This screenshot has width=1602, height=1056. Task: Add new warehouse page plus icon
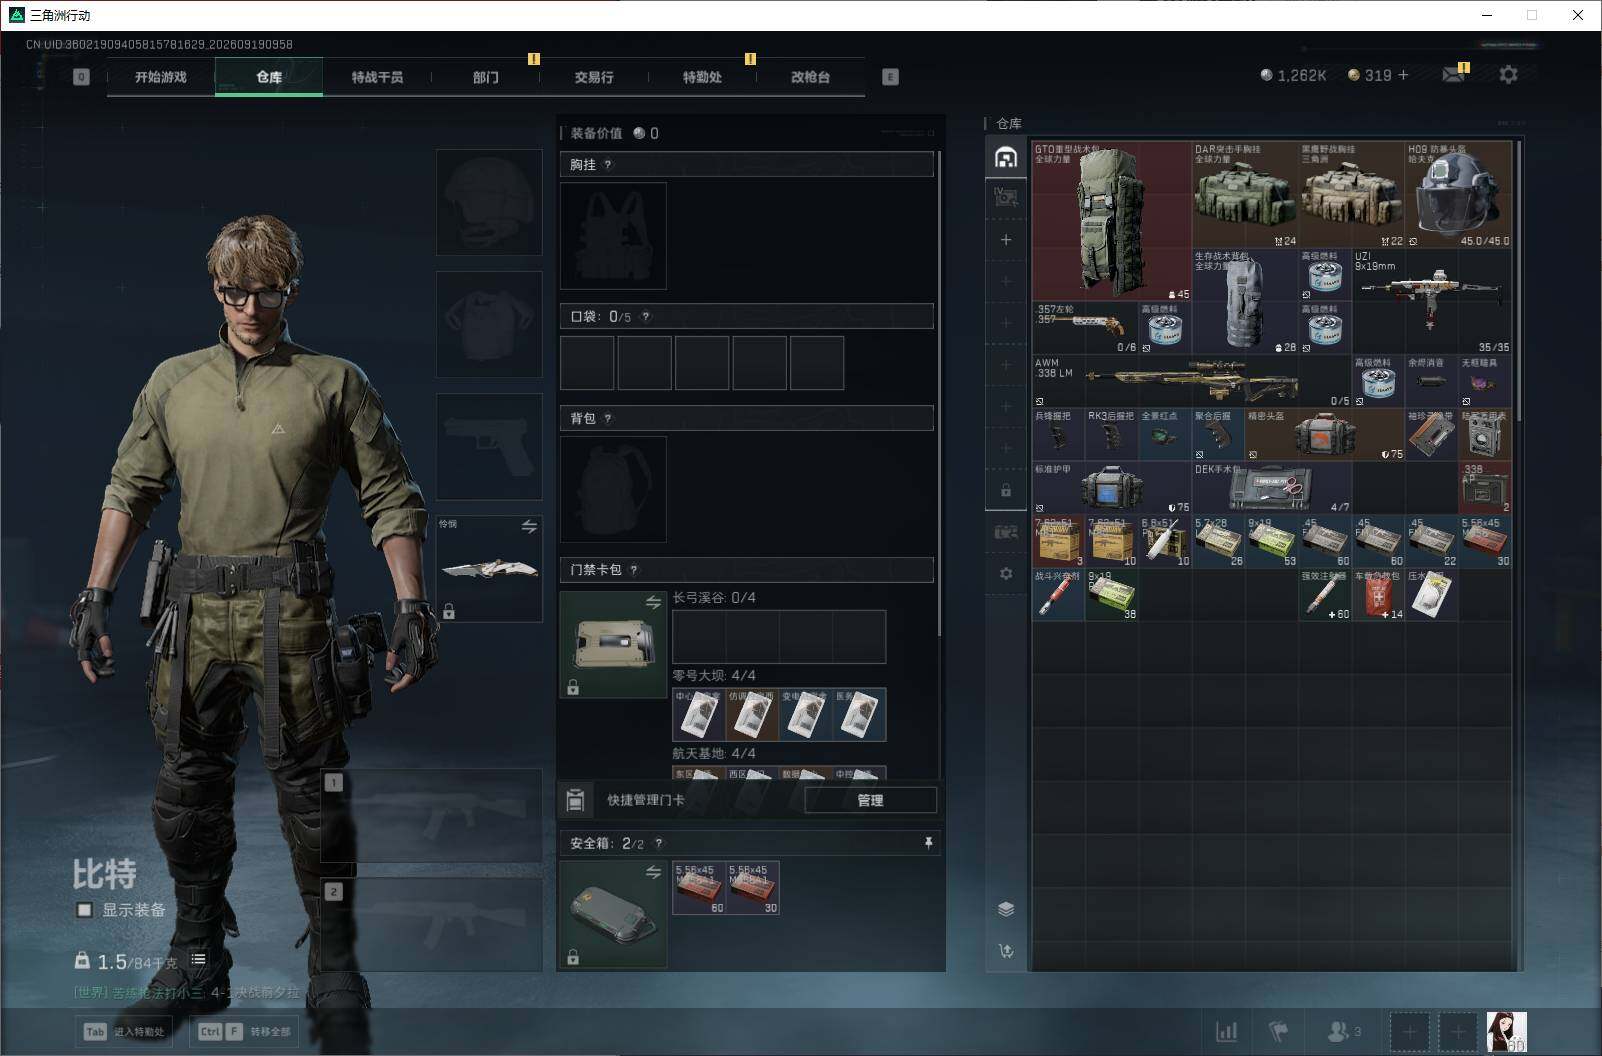tap(1006, 240)
